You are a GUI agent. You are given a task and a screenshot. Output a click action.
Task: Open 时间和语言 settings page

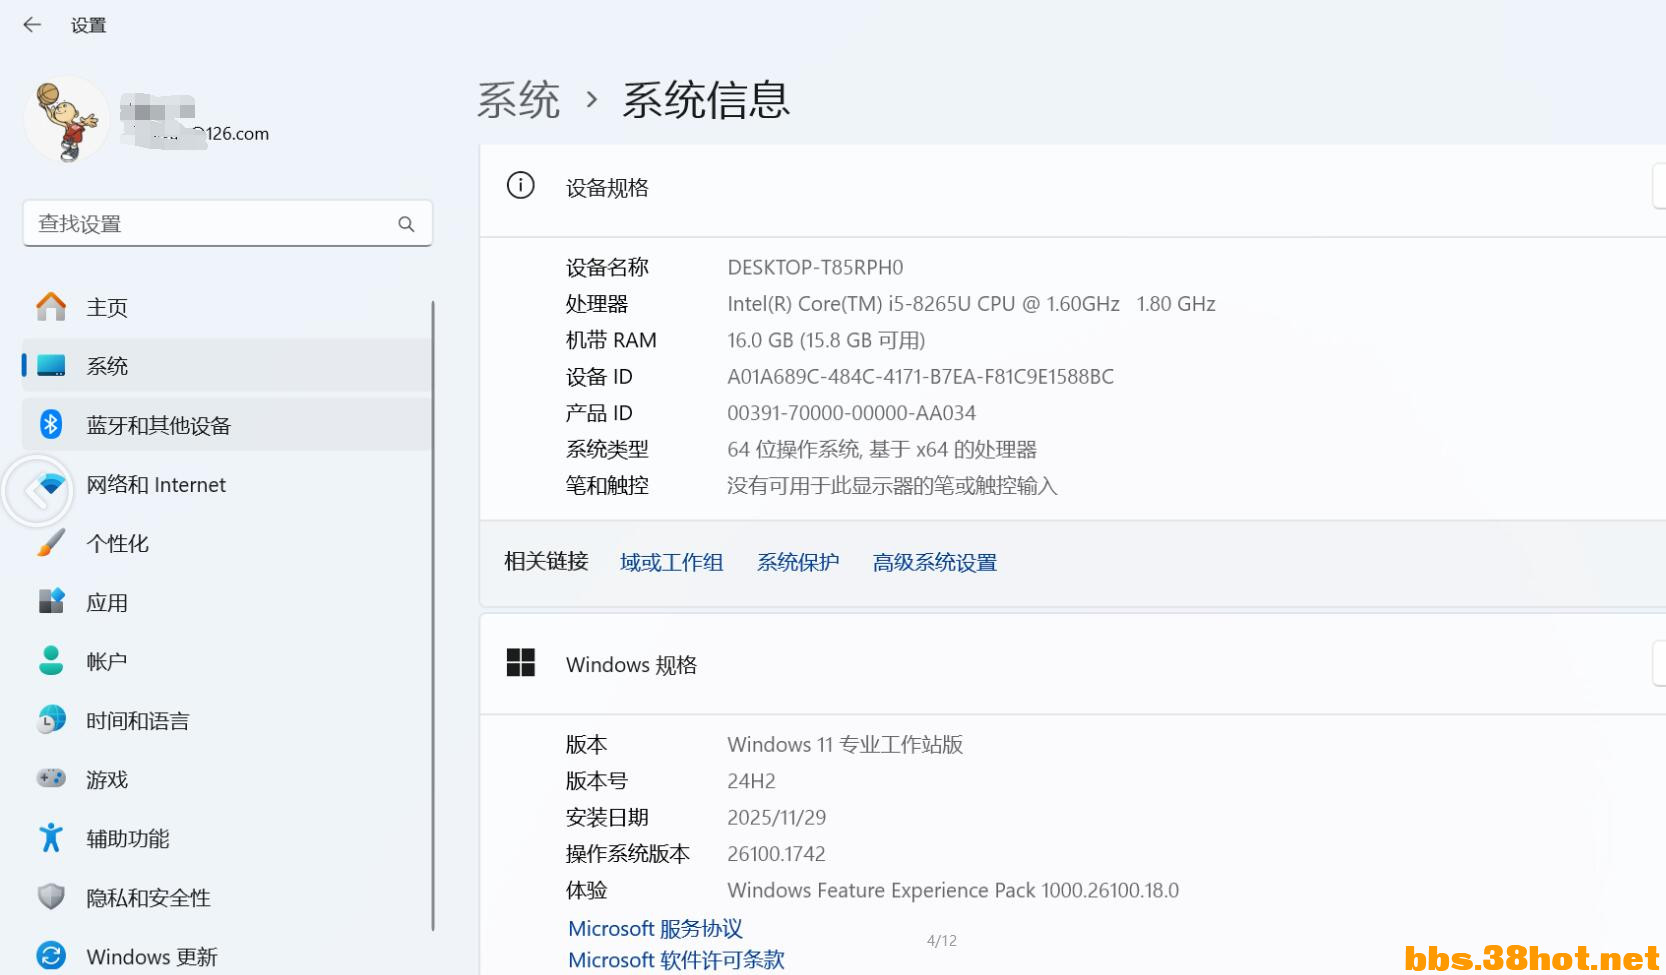pos(227,720)
